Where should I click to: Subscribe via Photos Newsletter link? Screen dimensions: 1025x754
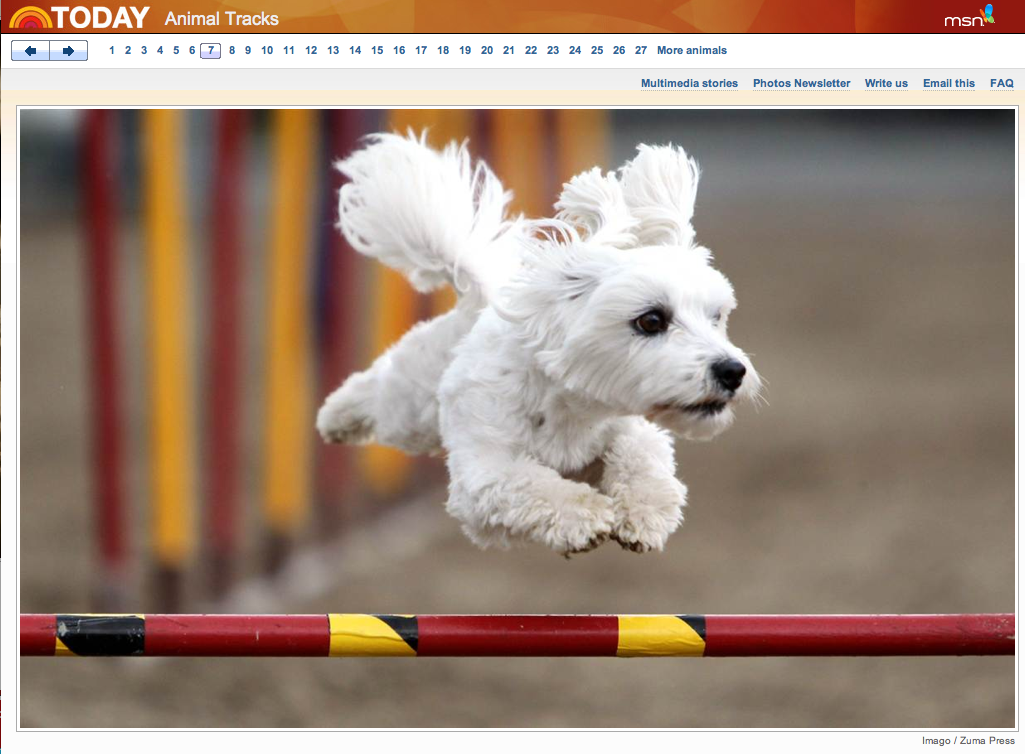click(x=801, y=84)
